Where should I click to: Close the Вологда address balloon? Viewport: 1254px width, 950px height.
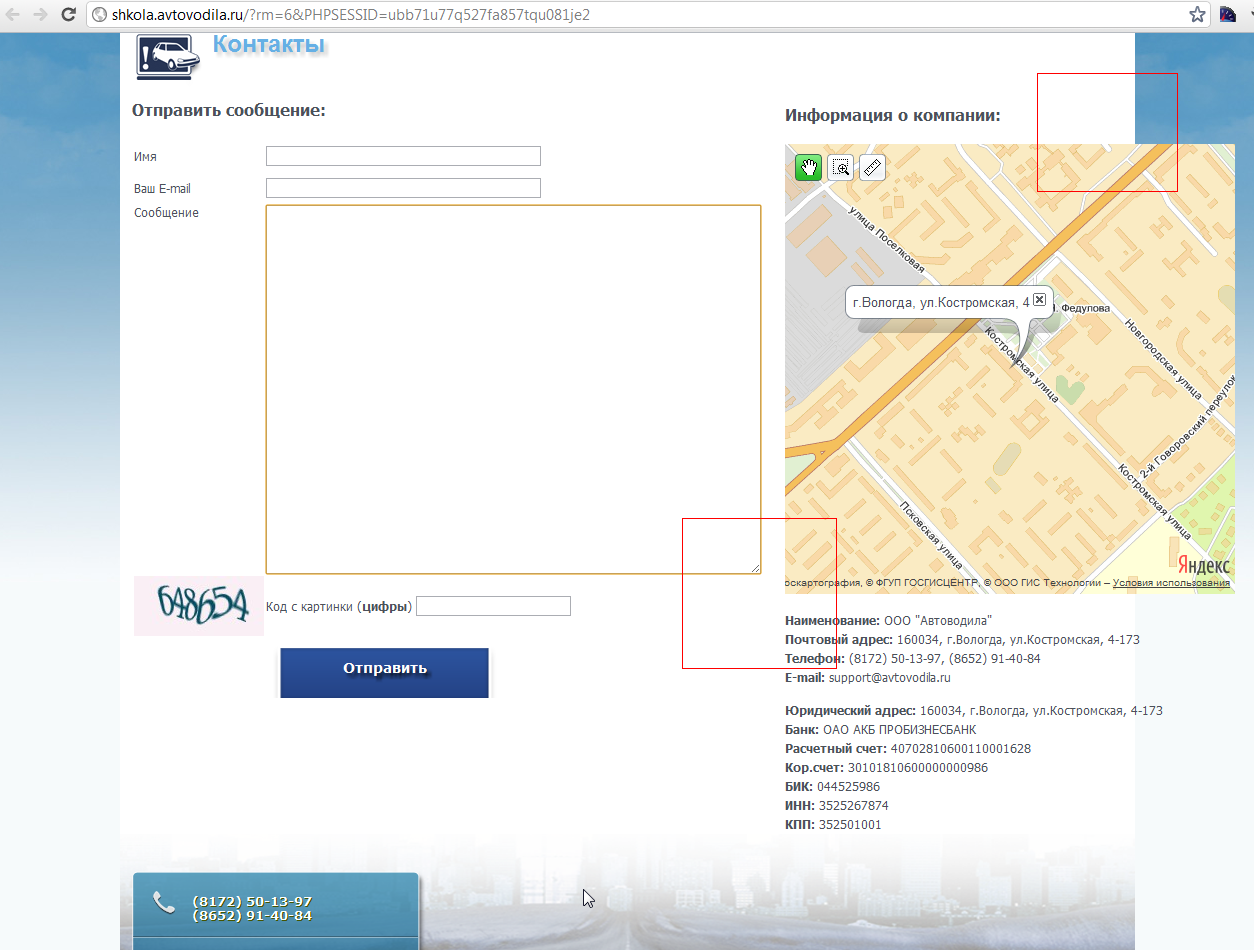click(x=1039, y=300)
